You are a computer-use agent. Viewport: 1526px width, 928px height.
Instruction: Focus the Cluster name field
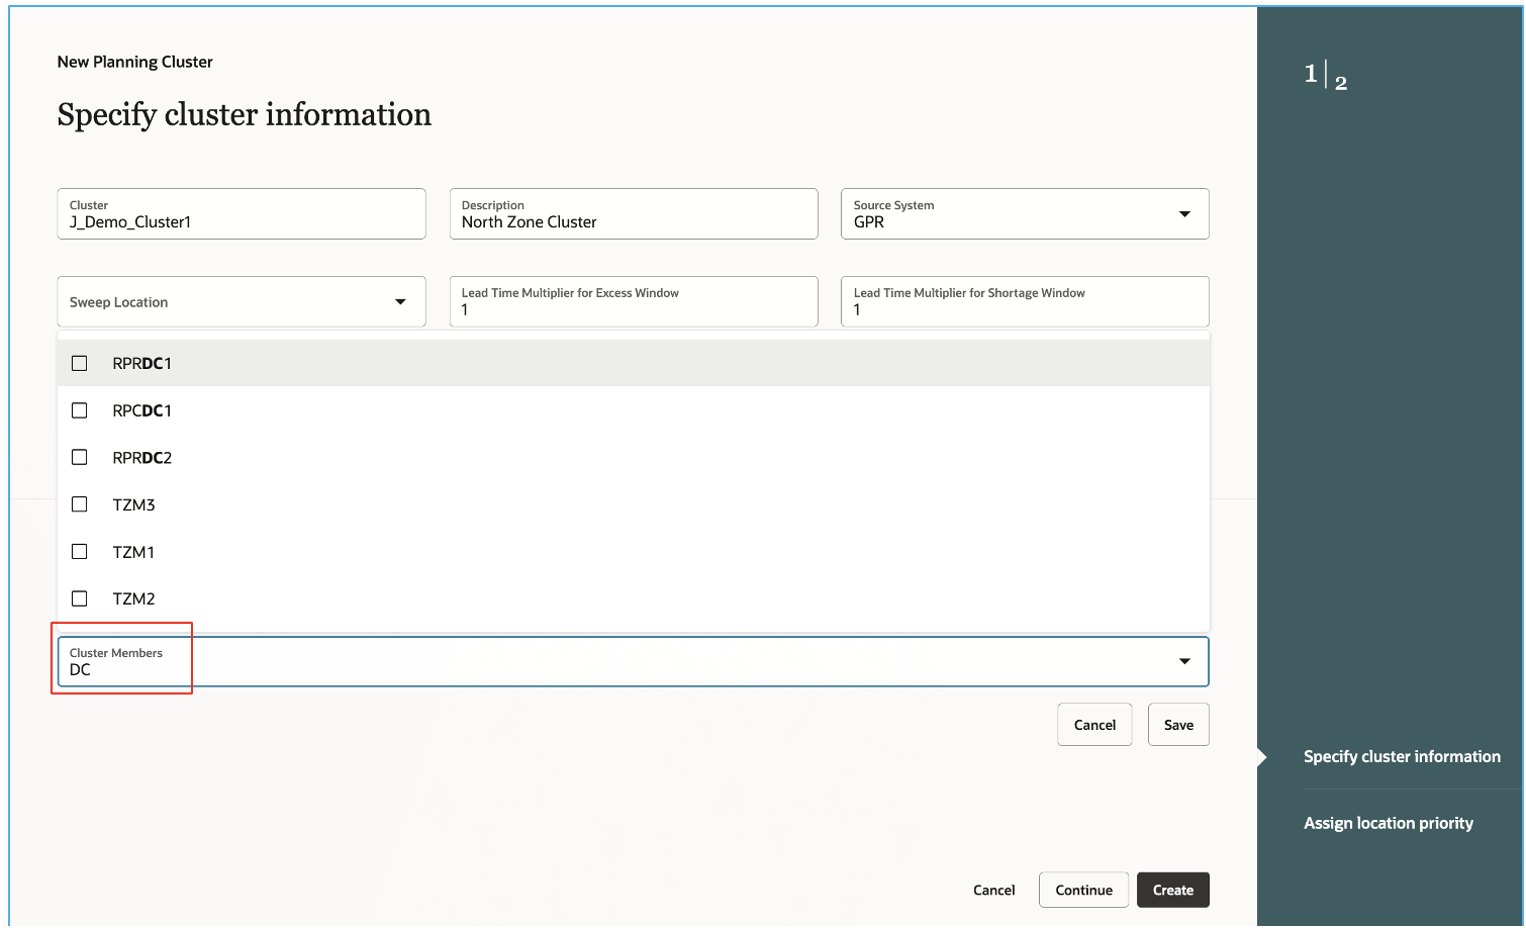pos(241,222)
